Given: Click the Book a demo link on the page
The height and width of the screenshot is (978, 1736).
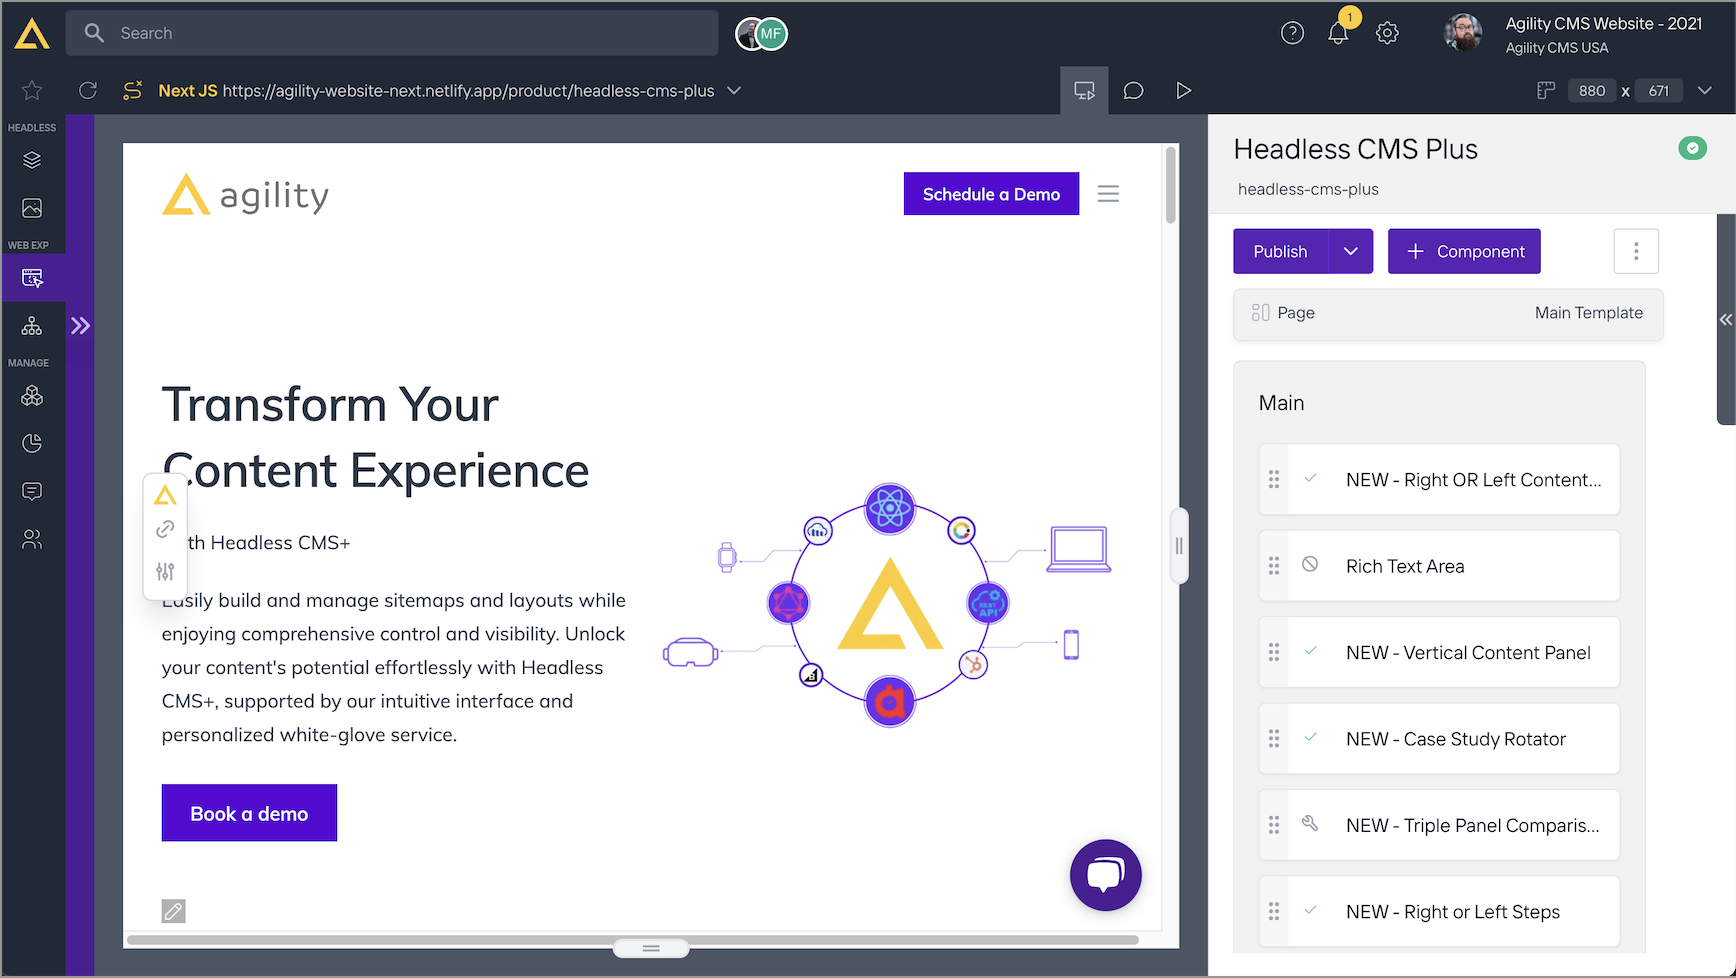Looking at the screenshot, I should pos(249,812).
